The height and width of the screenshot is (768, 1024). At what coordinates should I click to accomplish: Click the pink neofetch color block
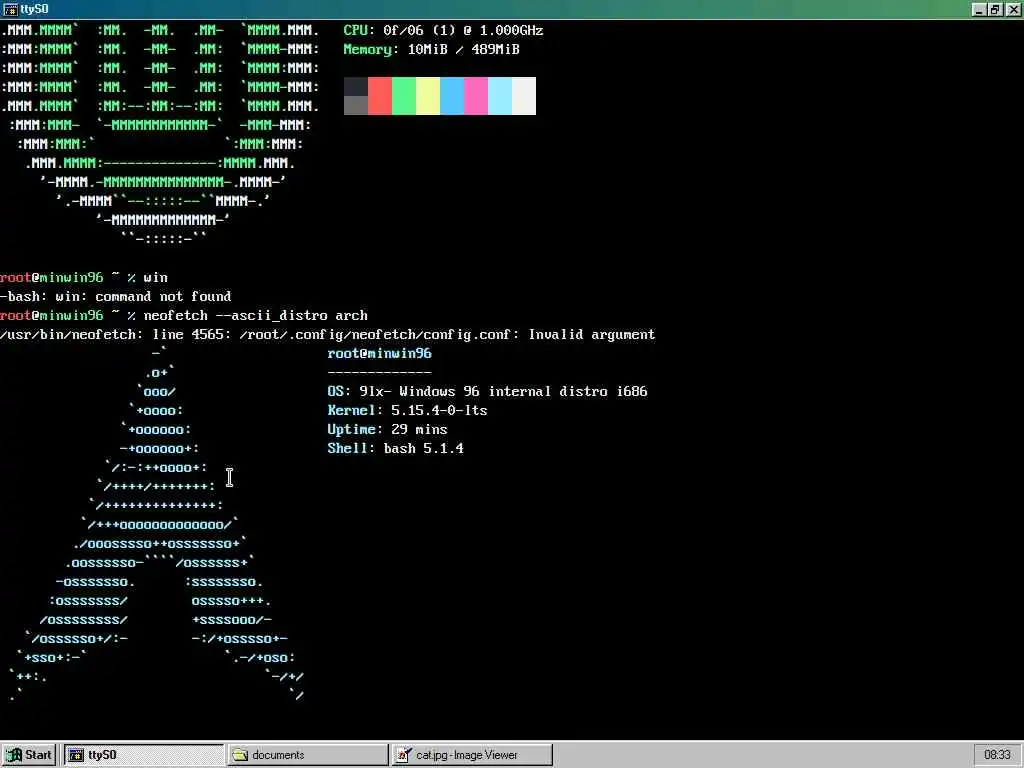pyautogui.click(x=476, y=96)
